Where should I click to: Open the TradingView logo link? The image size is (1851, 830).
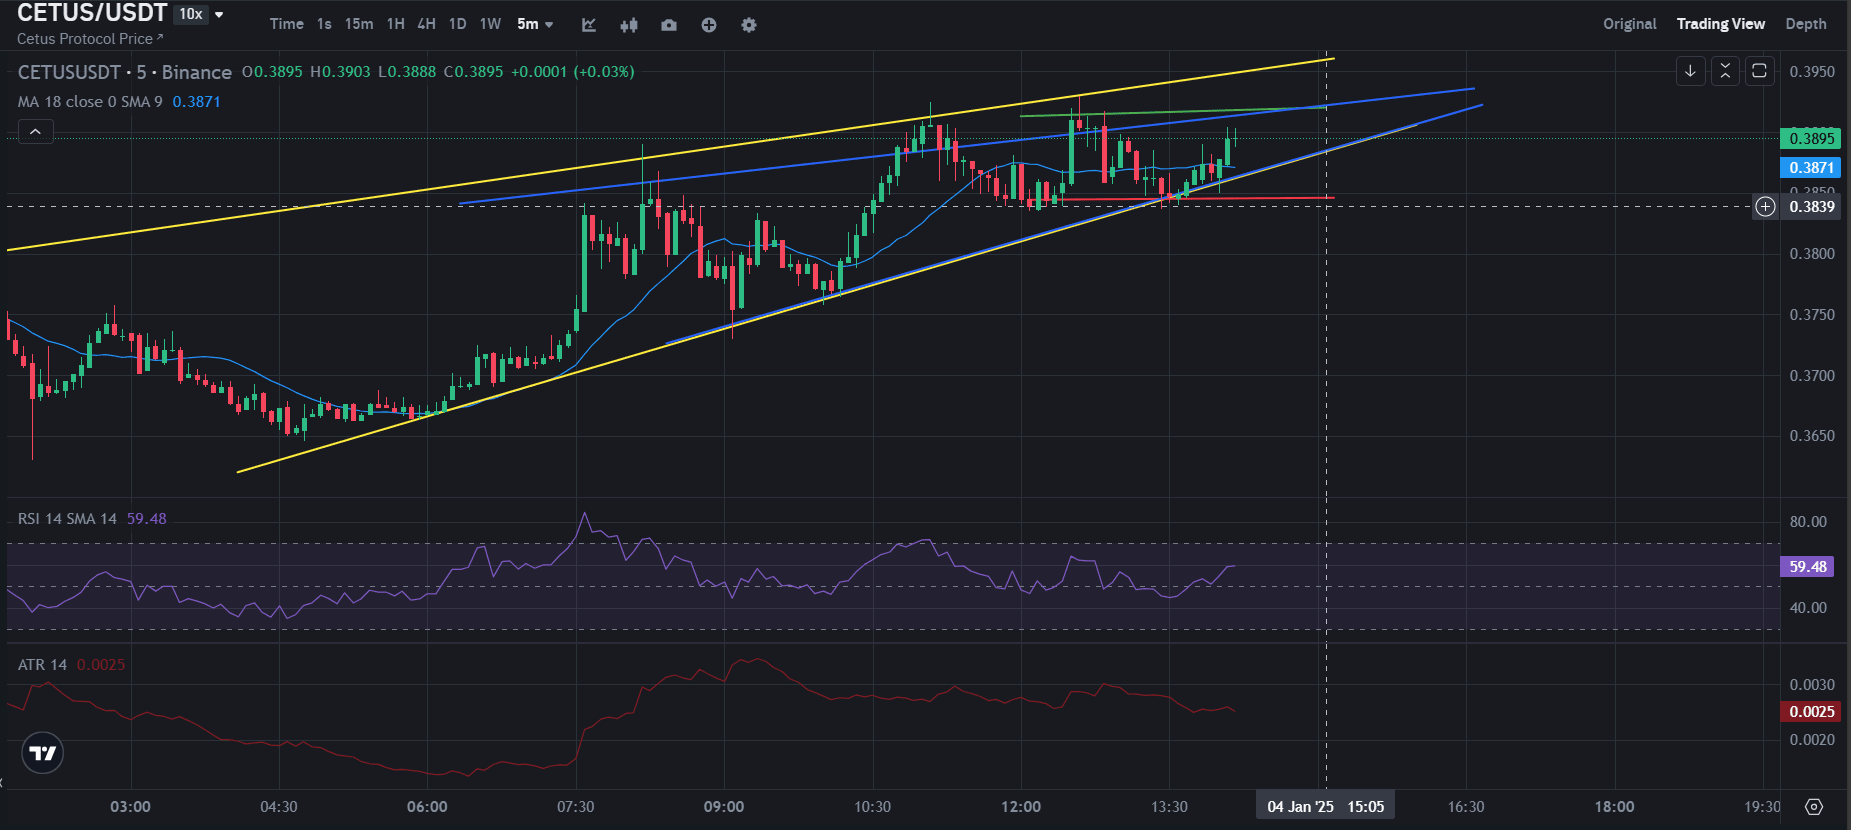coord(43,753)
